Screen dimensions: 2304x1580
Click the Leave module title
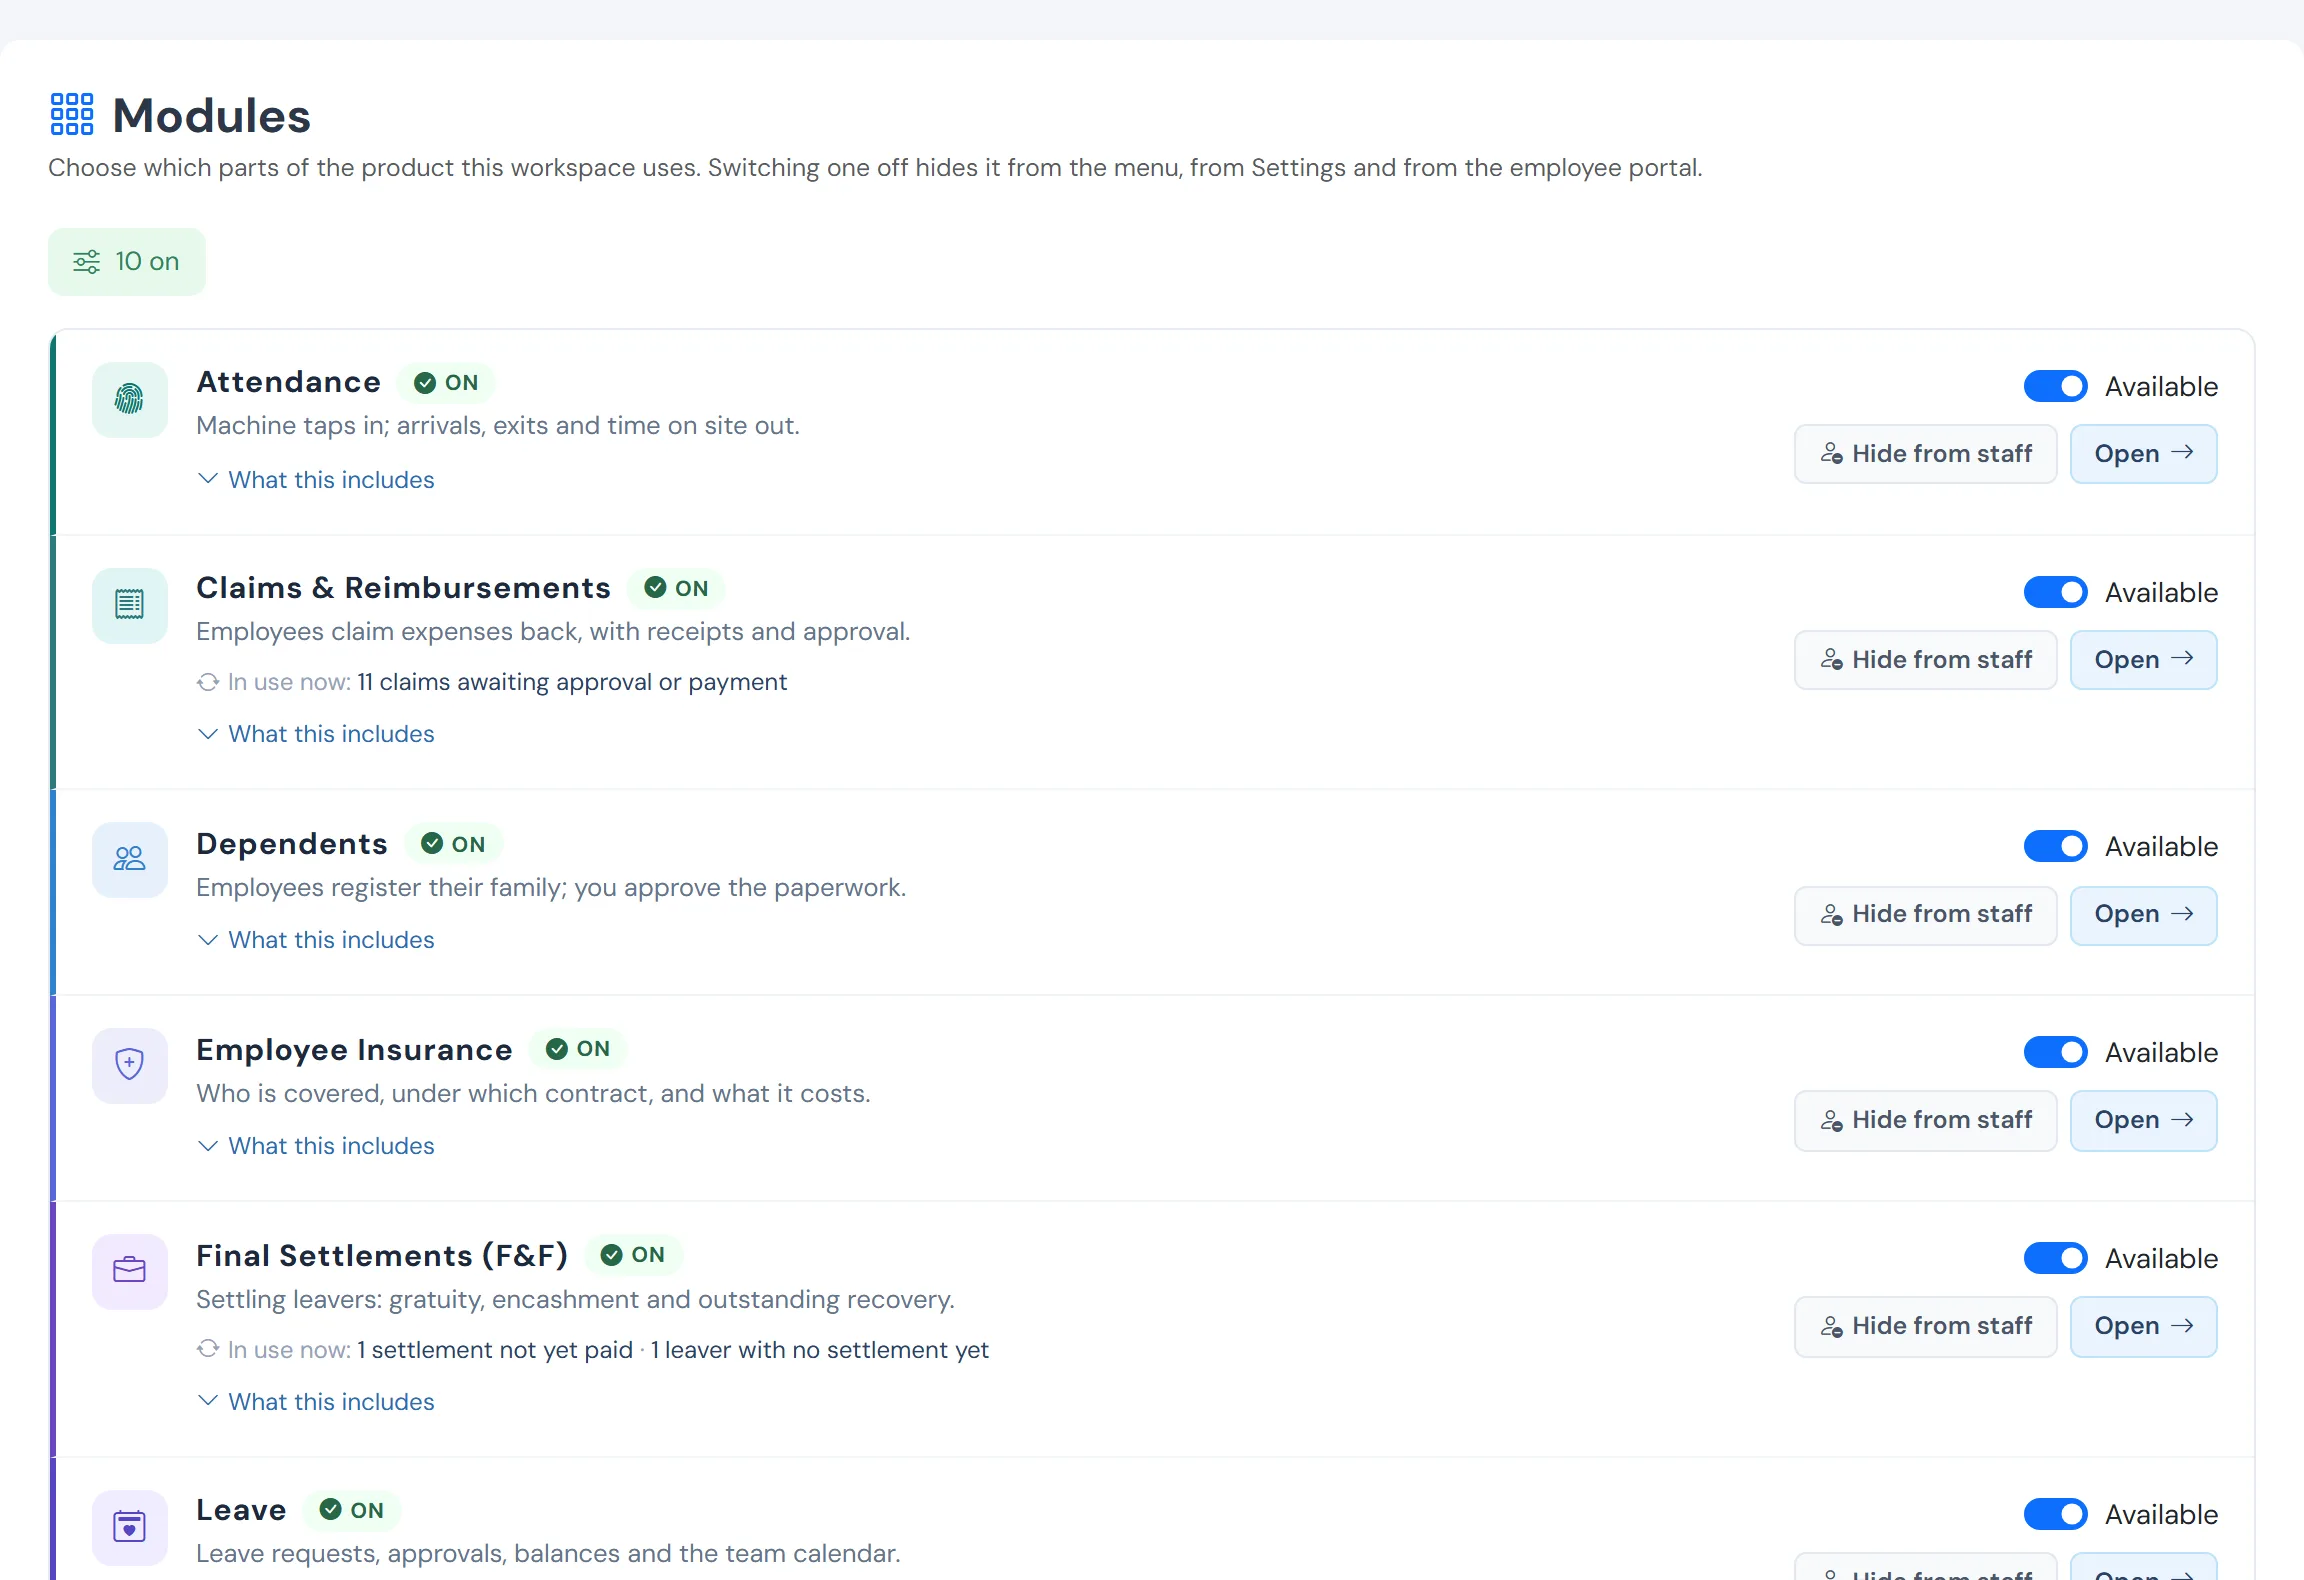[241, 1510]
